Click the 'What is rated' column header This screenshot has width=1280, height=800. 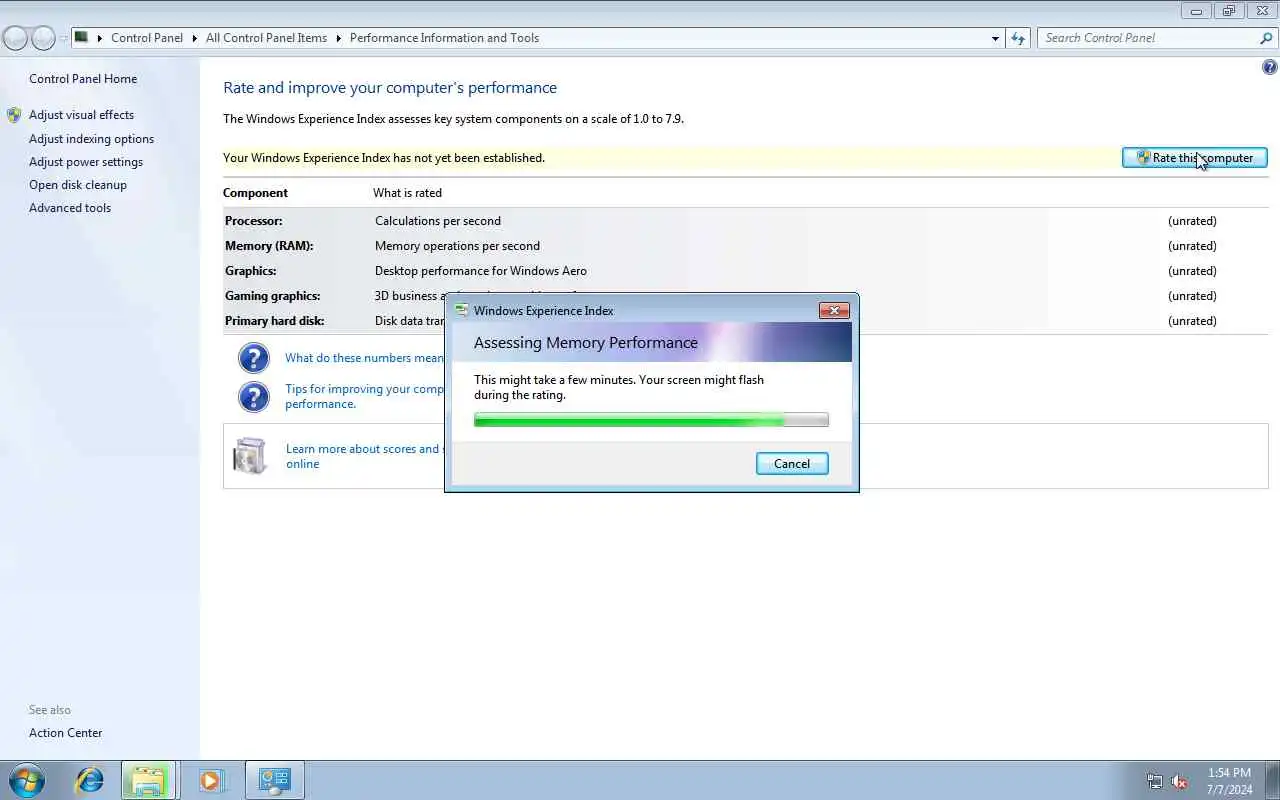click(407, 193)
